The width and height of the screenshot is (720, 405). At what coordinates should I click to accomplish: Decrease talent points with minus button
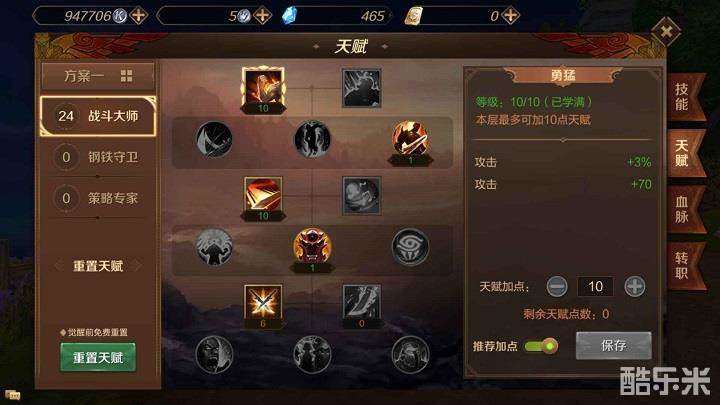pos(557,287)
